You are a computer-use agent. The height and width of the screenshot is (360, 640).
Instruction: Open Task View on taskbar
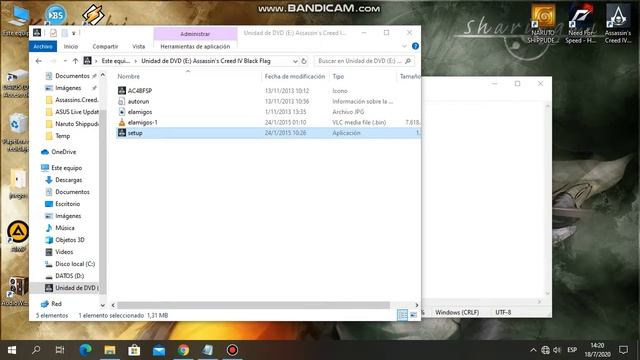pos(60,350)
